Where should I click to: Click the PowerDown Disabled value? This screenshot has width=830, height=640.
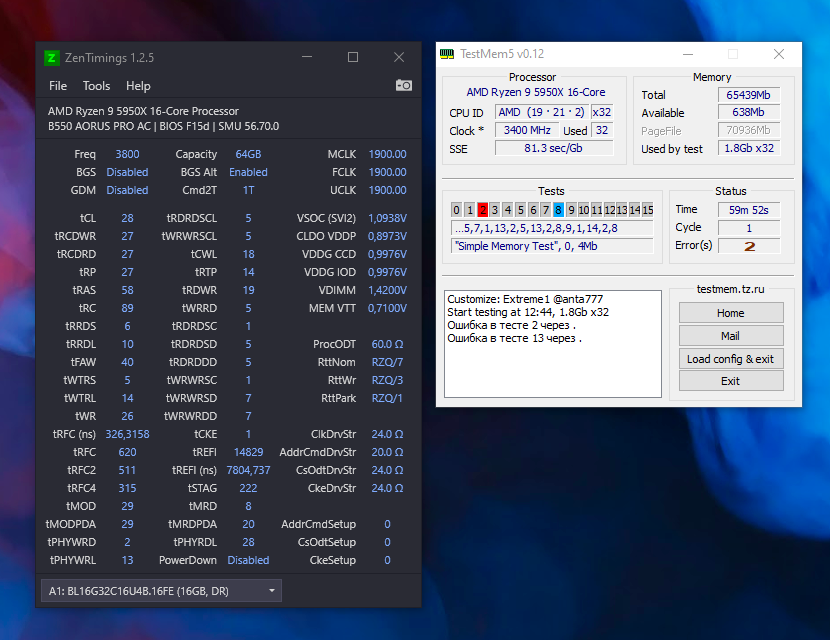[x=248, y=560]
